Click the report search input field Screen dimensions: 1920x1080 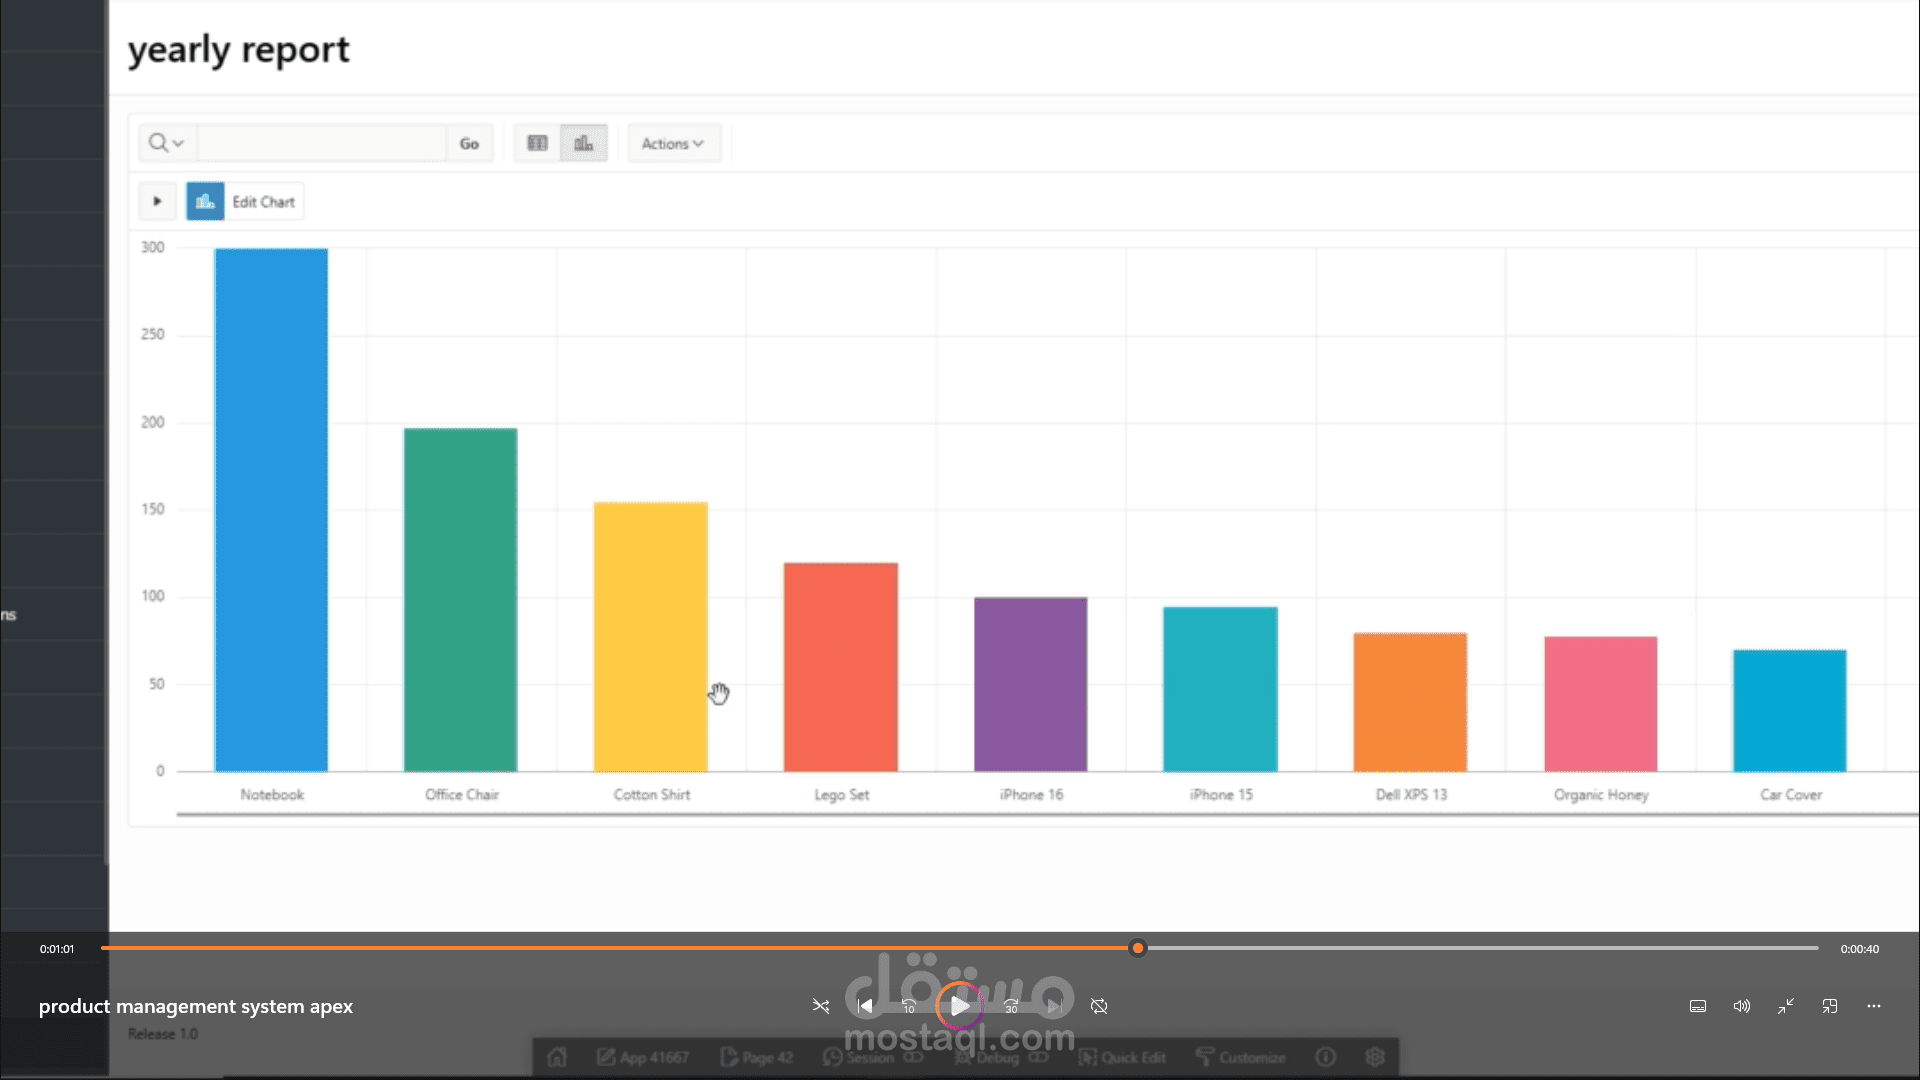(322, 144)
